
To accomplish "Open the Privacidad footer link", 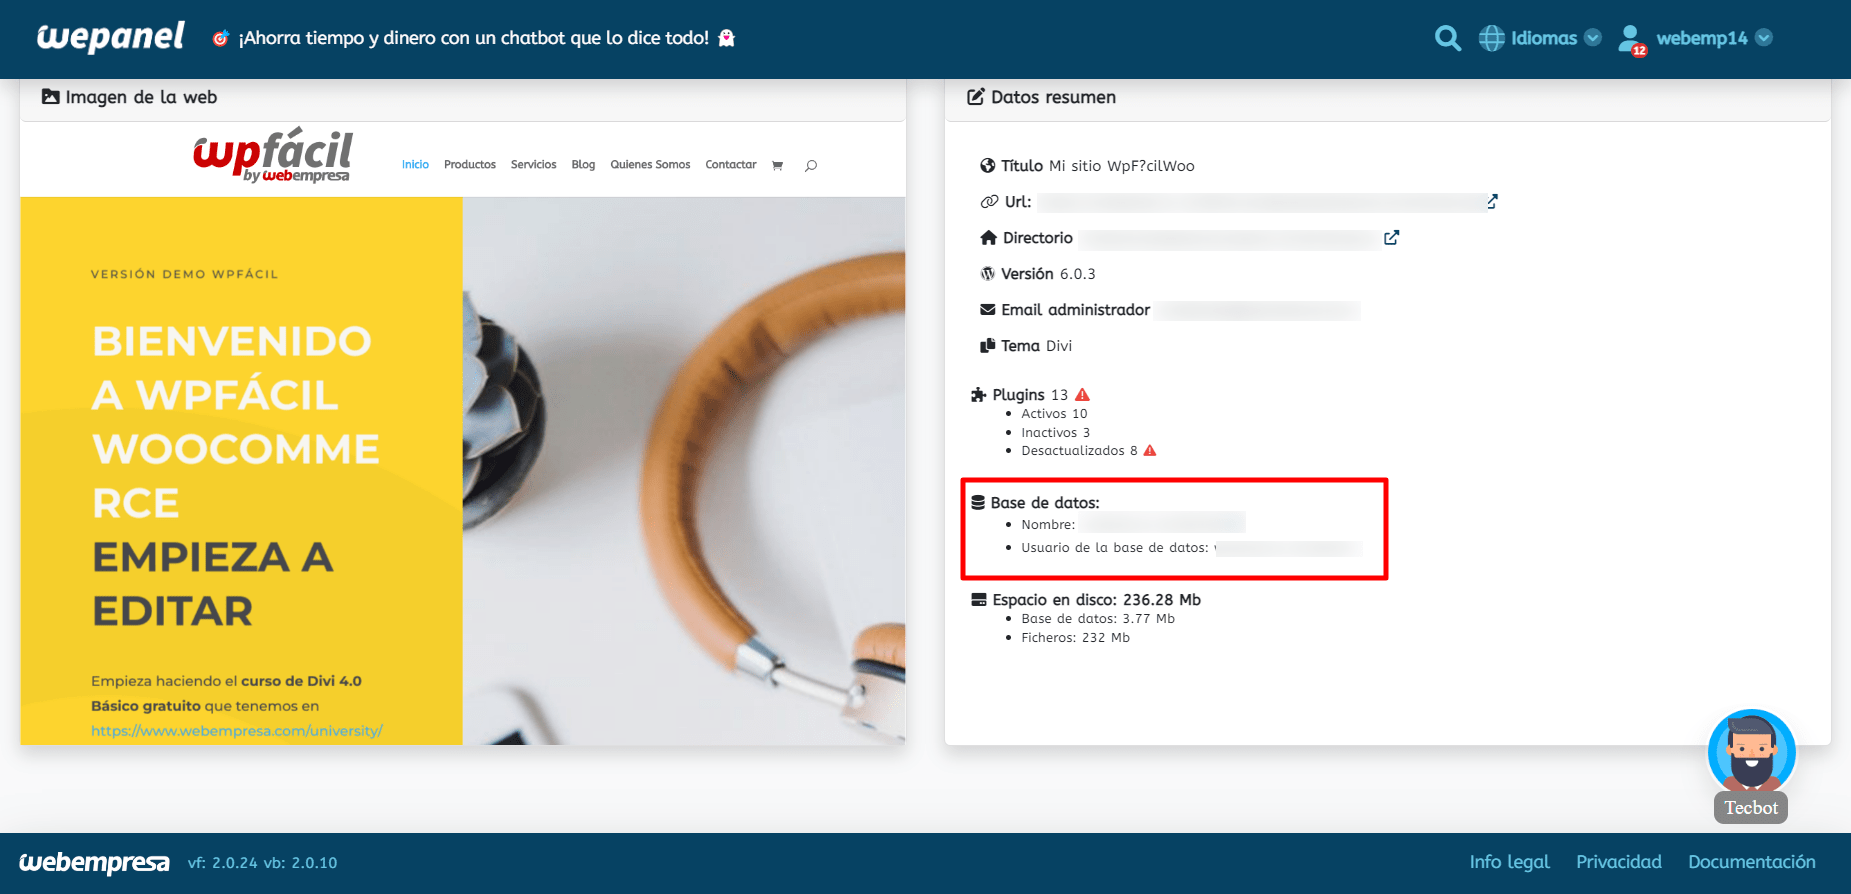I will (1619, 862).
